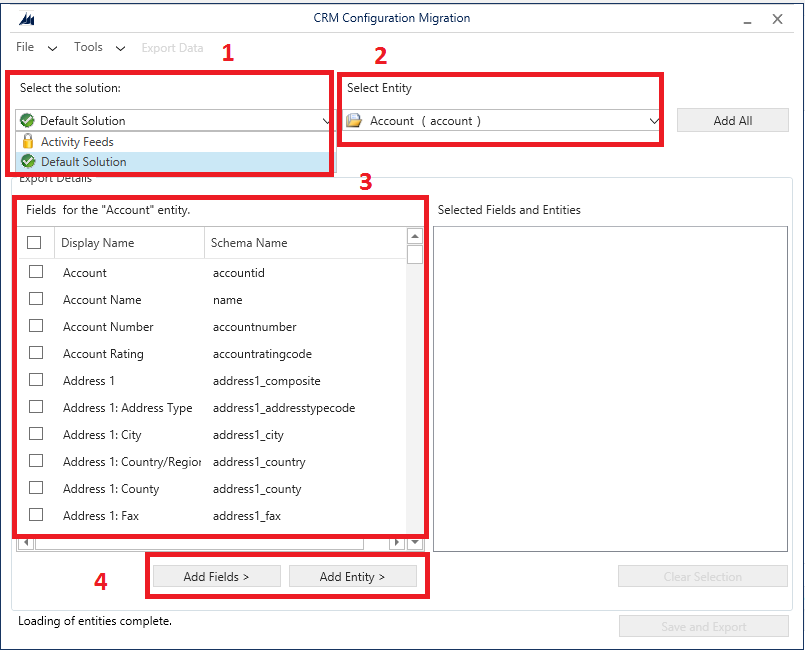Open the File menu
Viewport: 805px width, 650px height.
coord(25,47)
